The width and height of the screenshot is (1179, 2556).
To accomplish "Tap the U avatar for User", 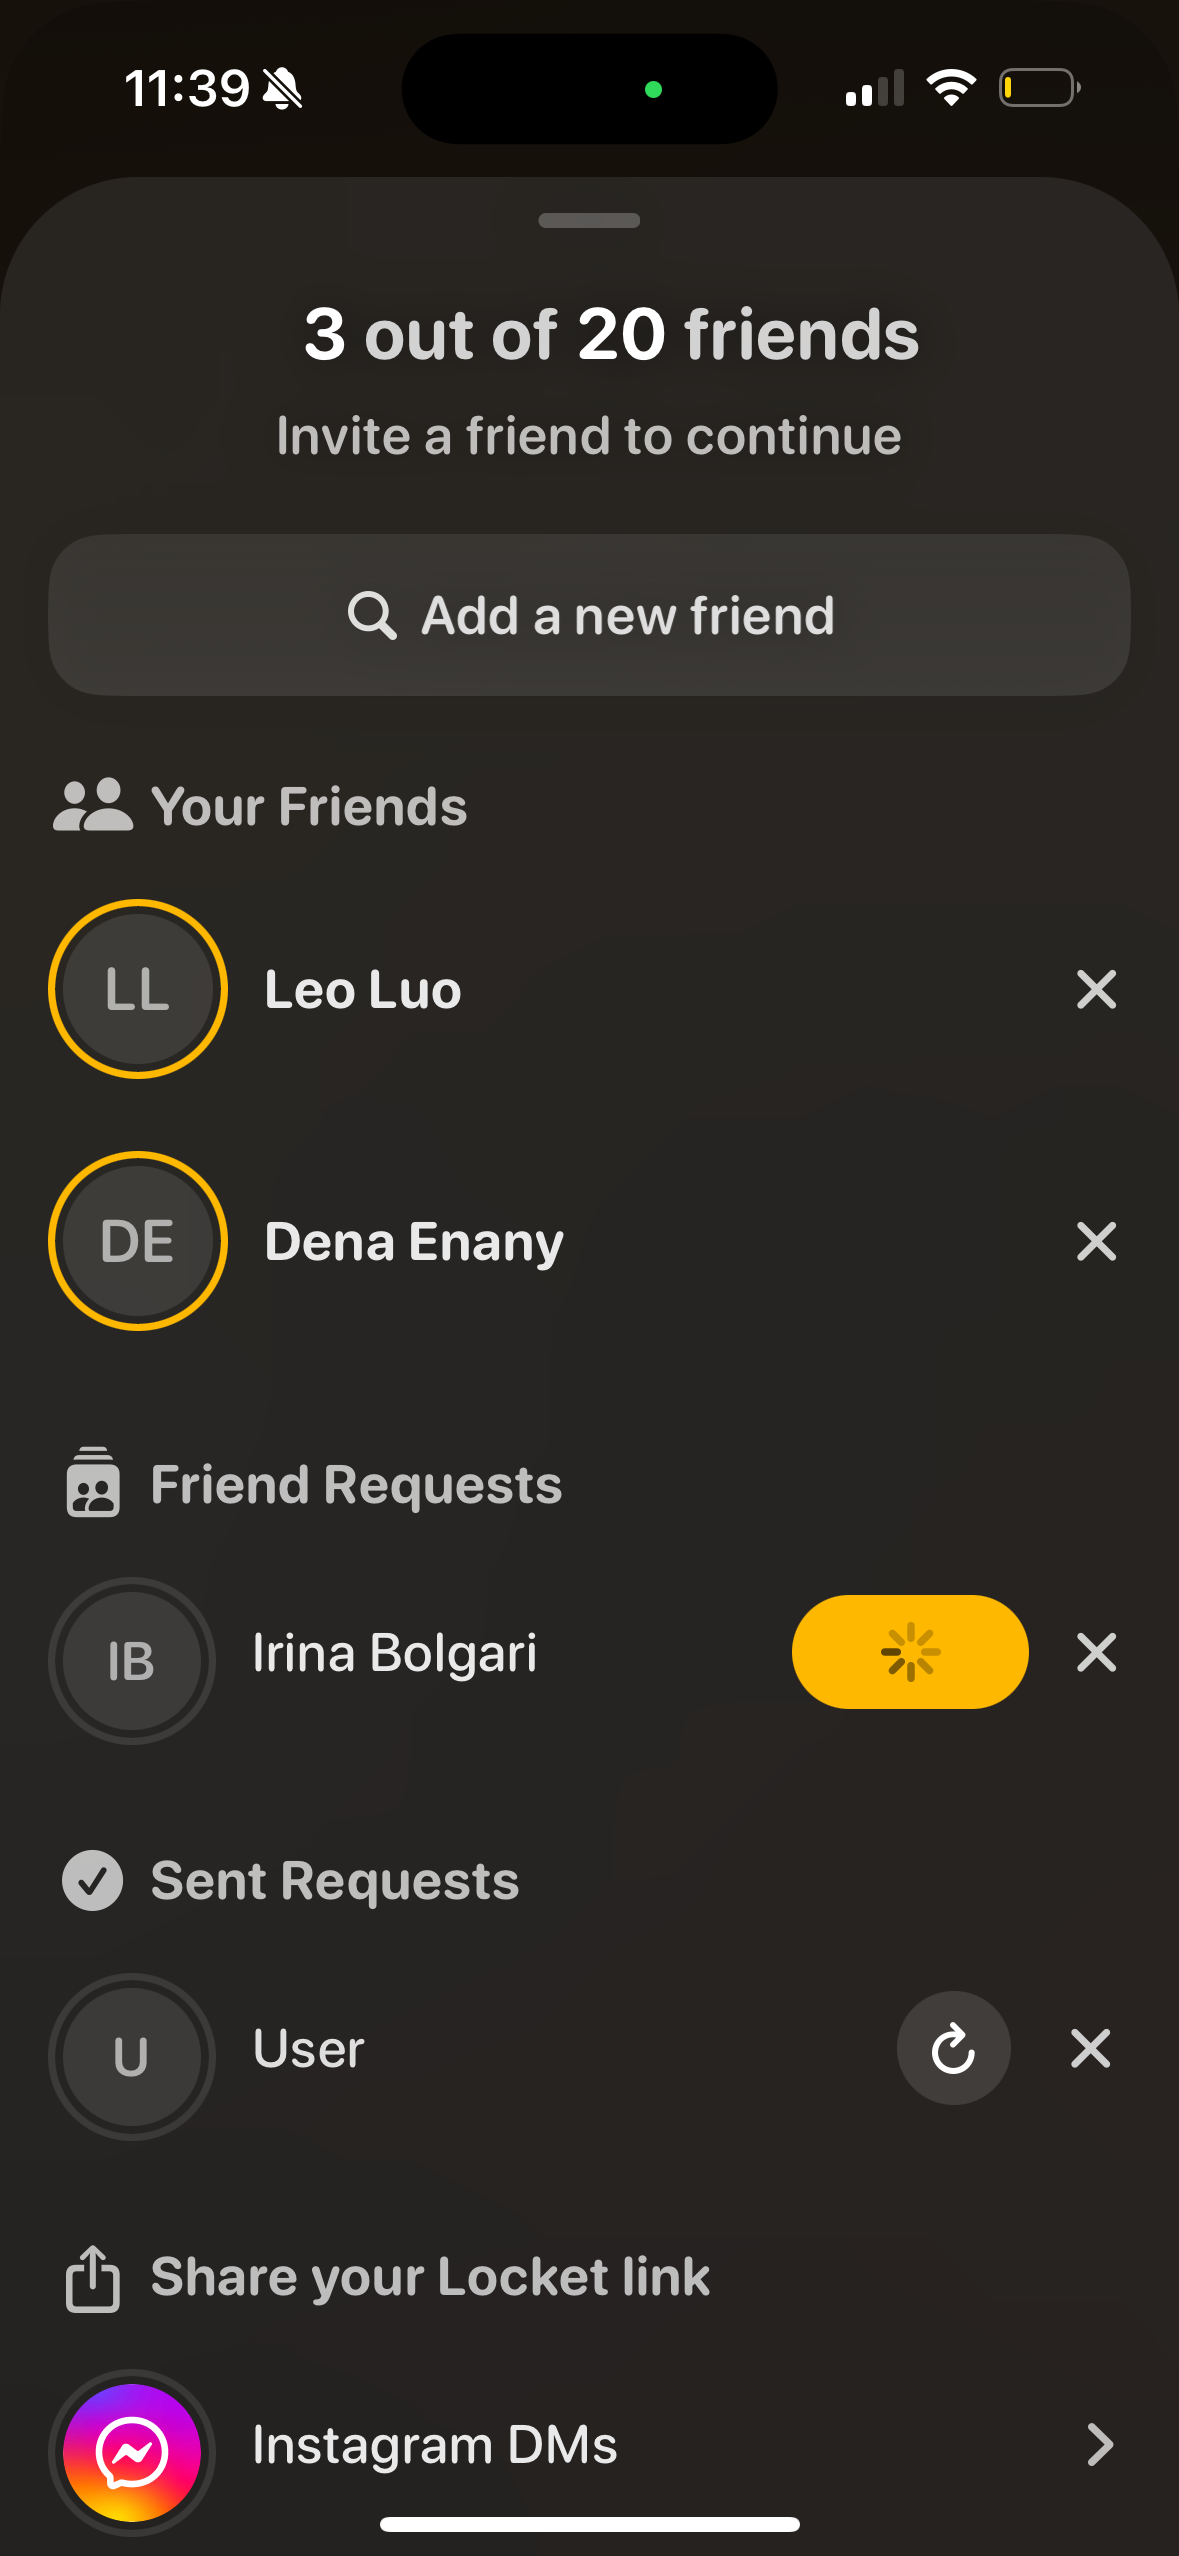I will pyautogui.click(x=132, y=2056).
